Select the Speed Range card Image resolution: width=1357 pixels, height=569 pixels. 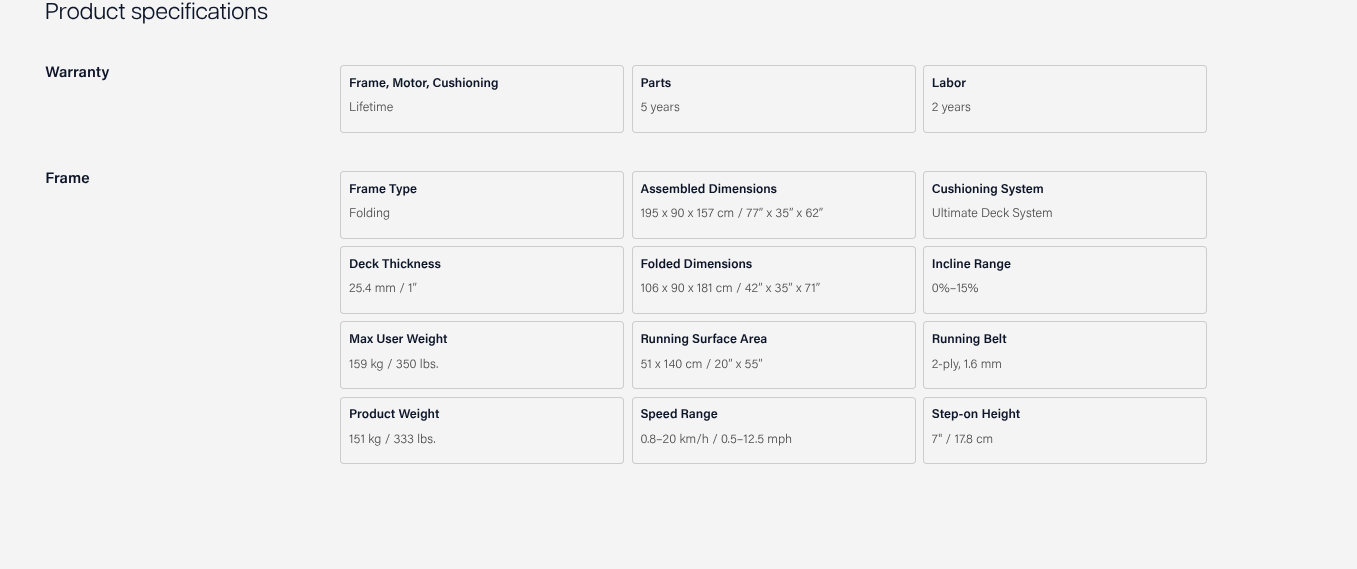pos(773,430)
